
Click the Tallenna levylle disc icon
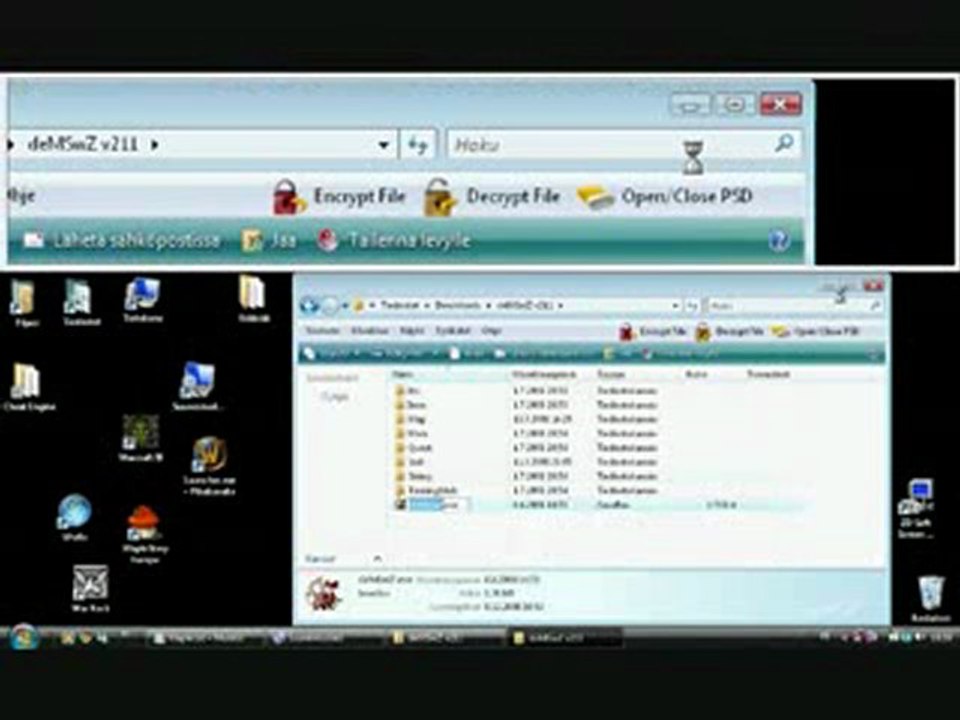click(327, 240)
